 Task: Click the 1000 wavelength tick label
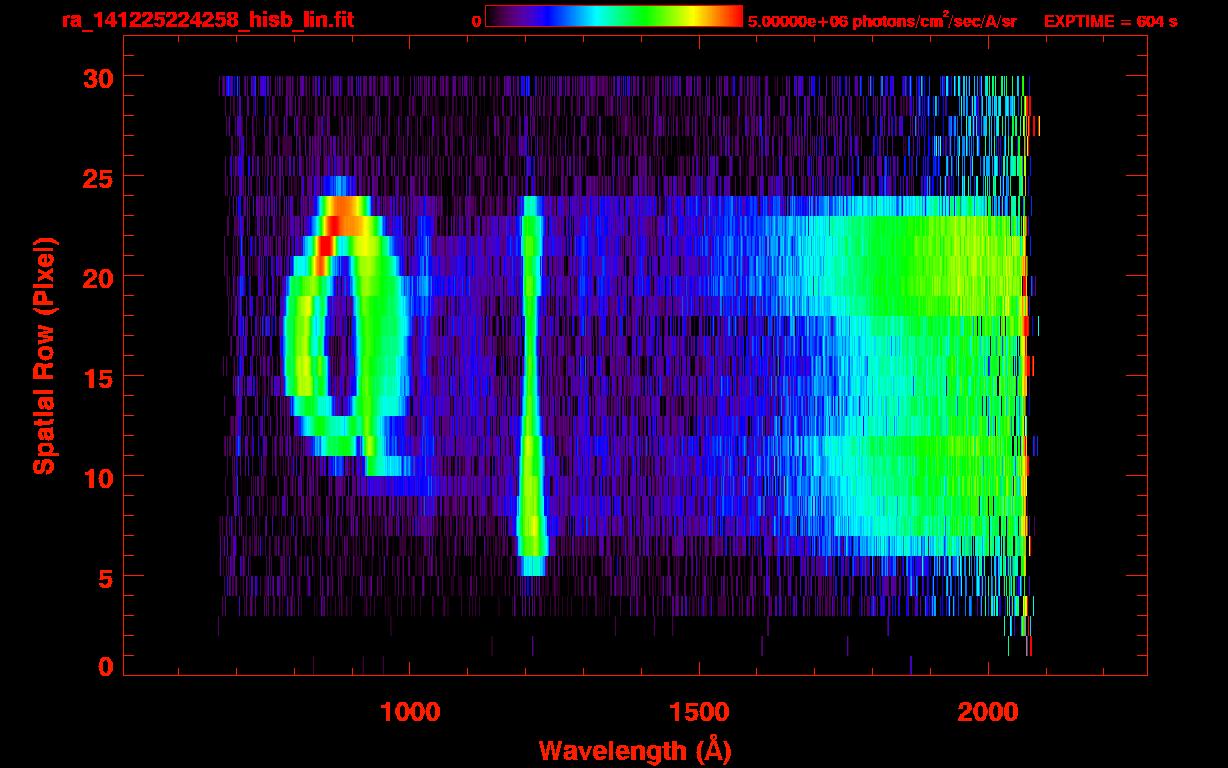click(410, 712)
